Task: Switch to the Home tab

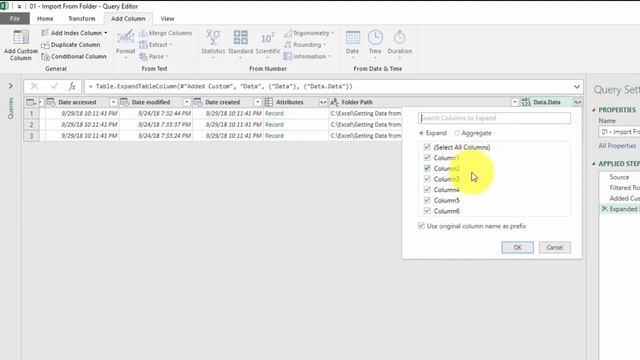Action: tap(45, 19)
